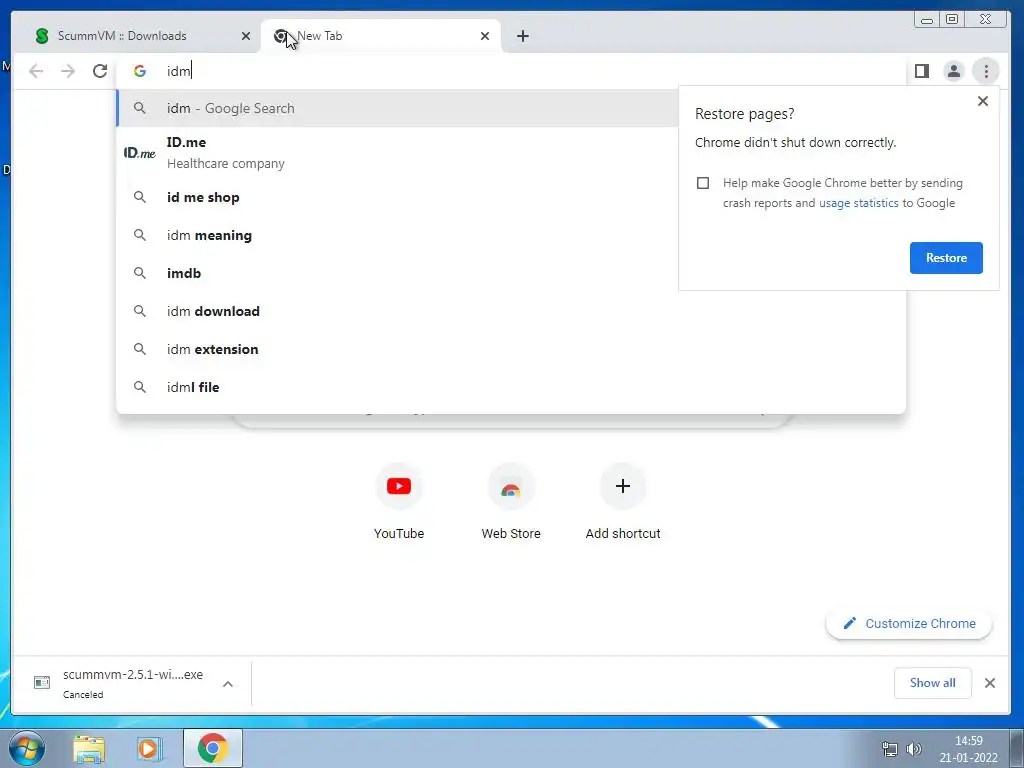
Task: Click the network tray icon
Action: 889,749
